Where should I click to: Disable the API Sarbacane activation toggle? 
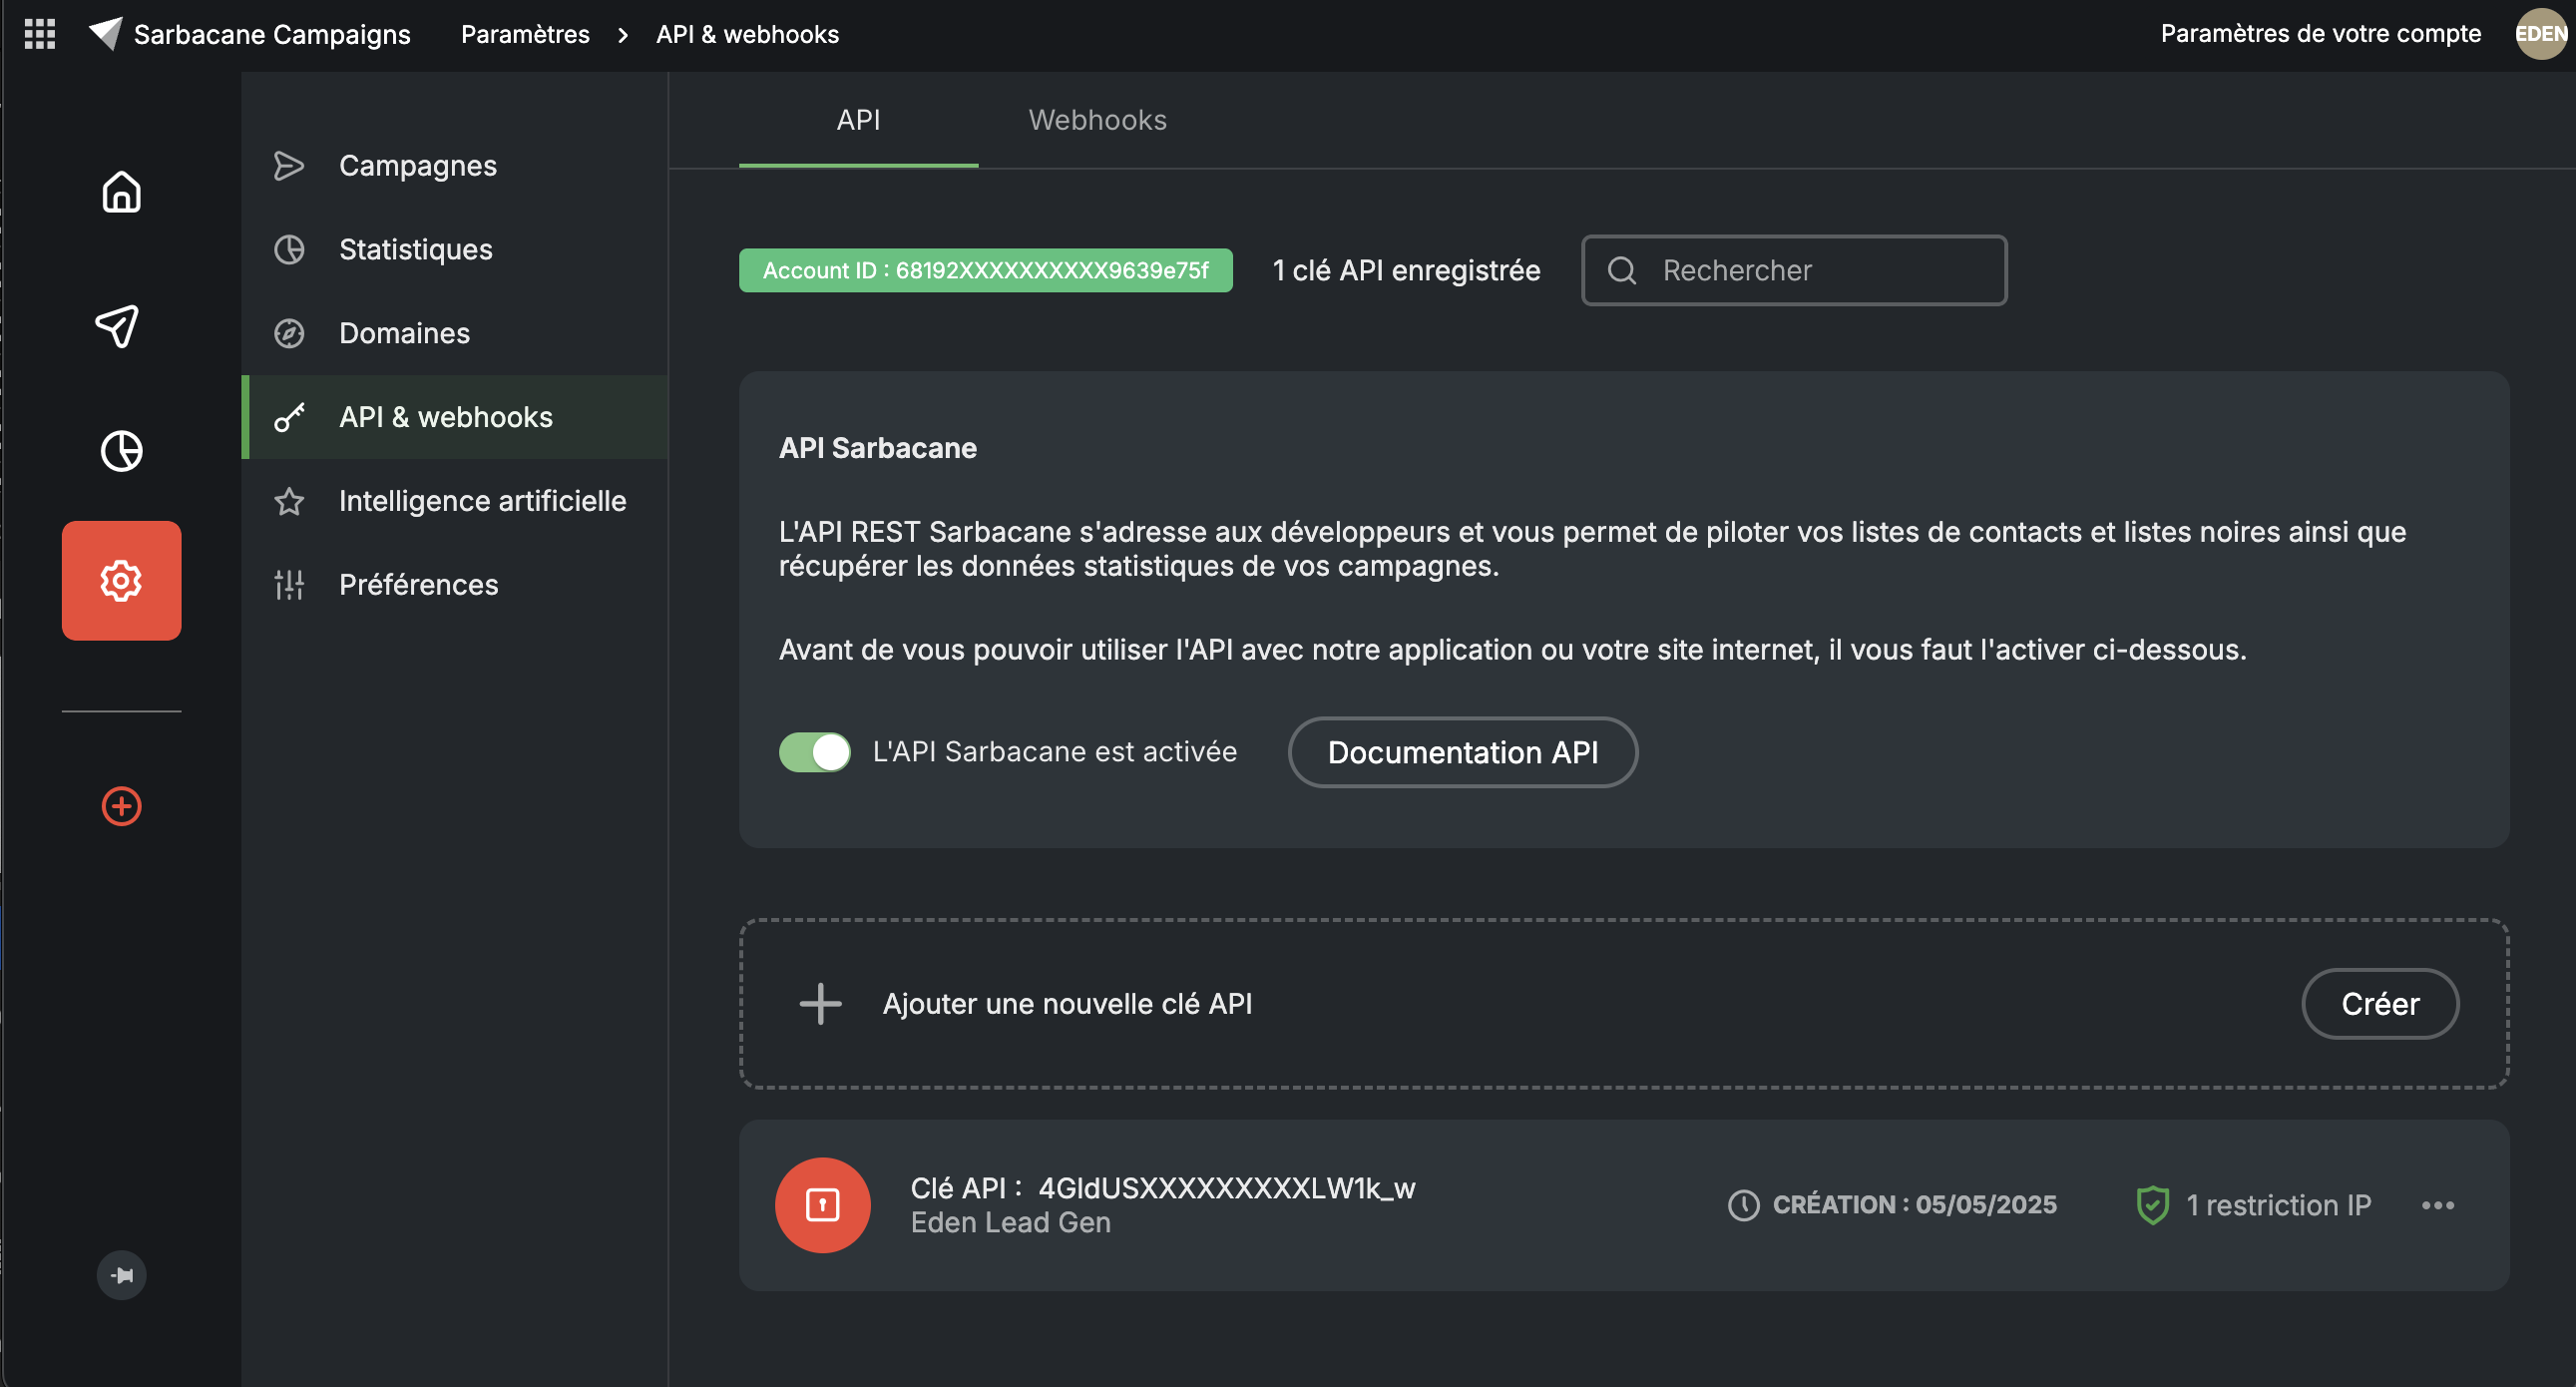pos(815,752)
